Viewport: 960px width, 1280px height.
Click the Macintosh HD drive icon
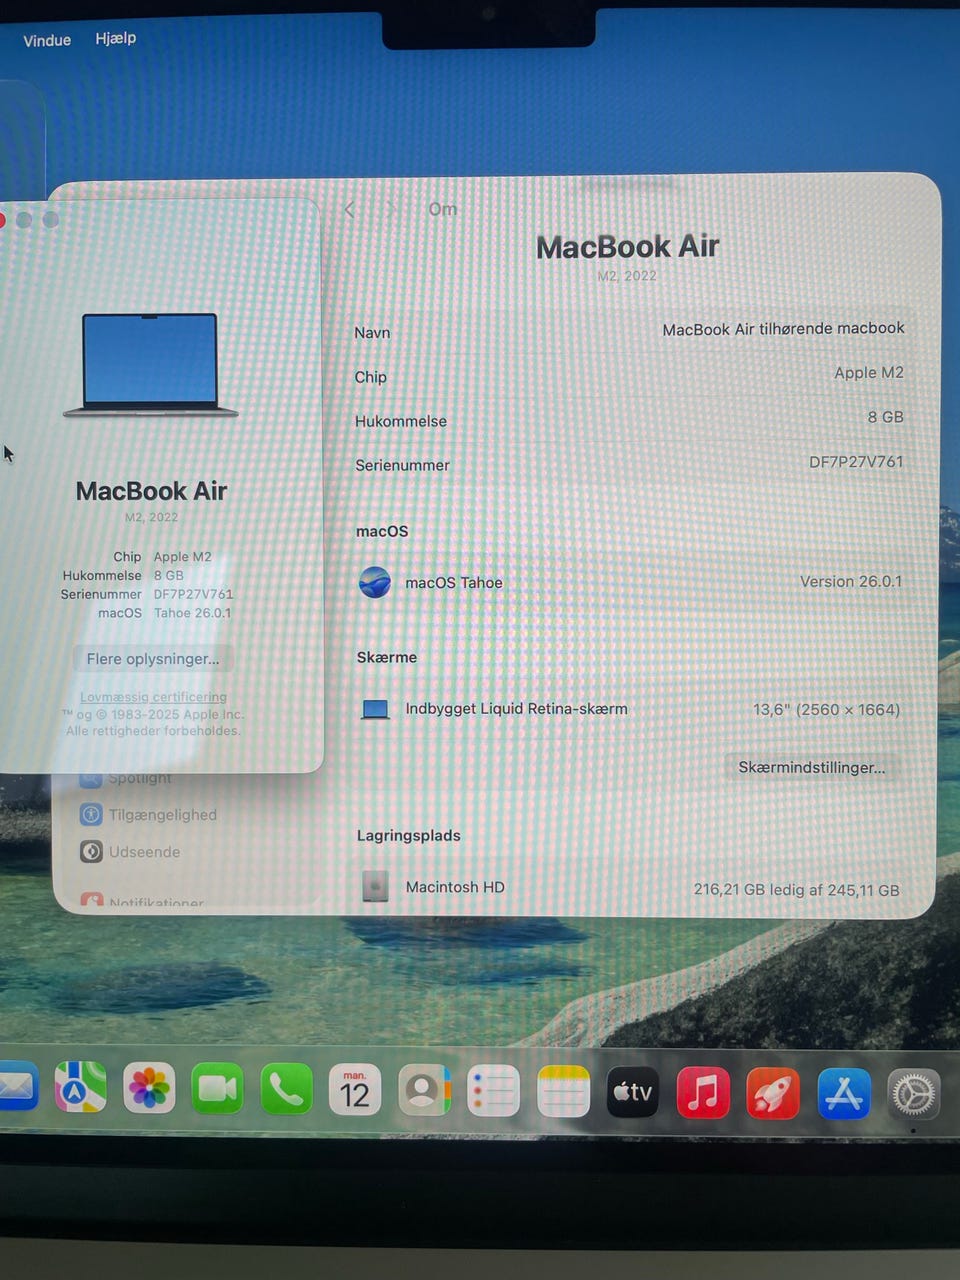375,886
